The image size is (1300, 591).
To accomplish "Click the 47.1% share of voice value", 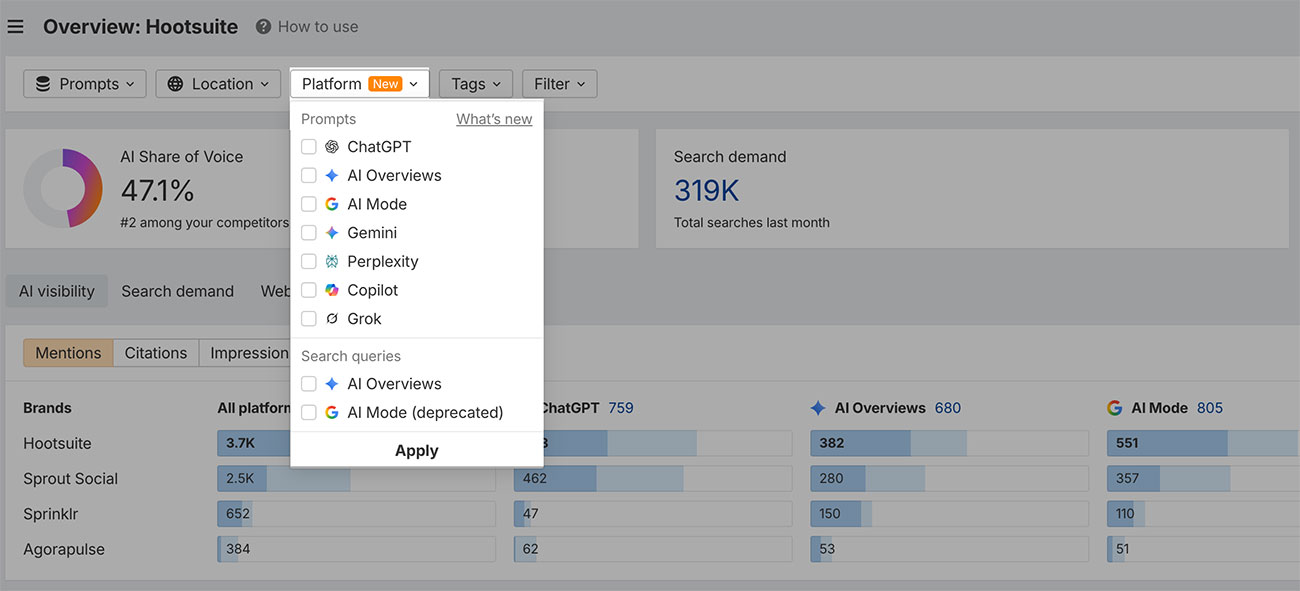I will pos(157,190).
